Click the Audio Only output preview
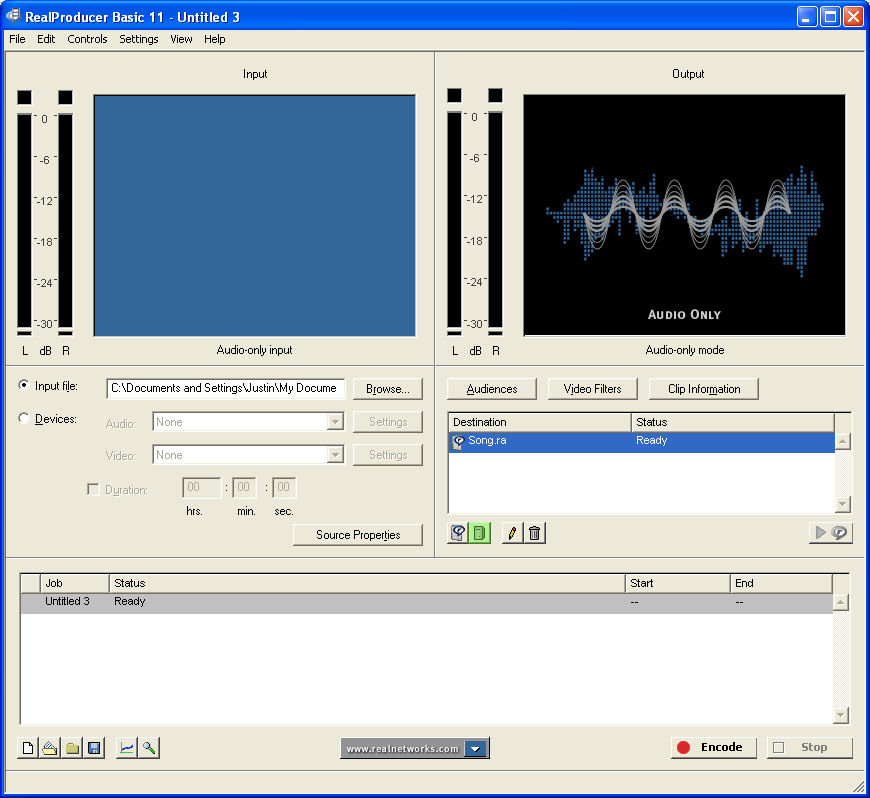This screenshot has width=870, height=798. pos(684,215)
